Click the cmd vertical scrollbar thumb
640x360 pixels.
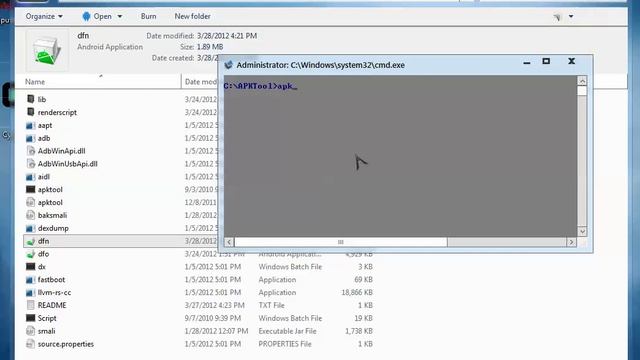pos(582,90)
